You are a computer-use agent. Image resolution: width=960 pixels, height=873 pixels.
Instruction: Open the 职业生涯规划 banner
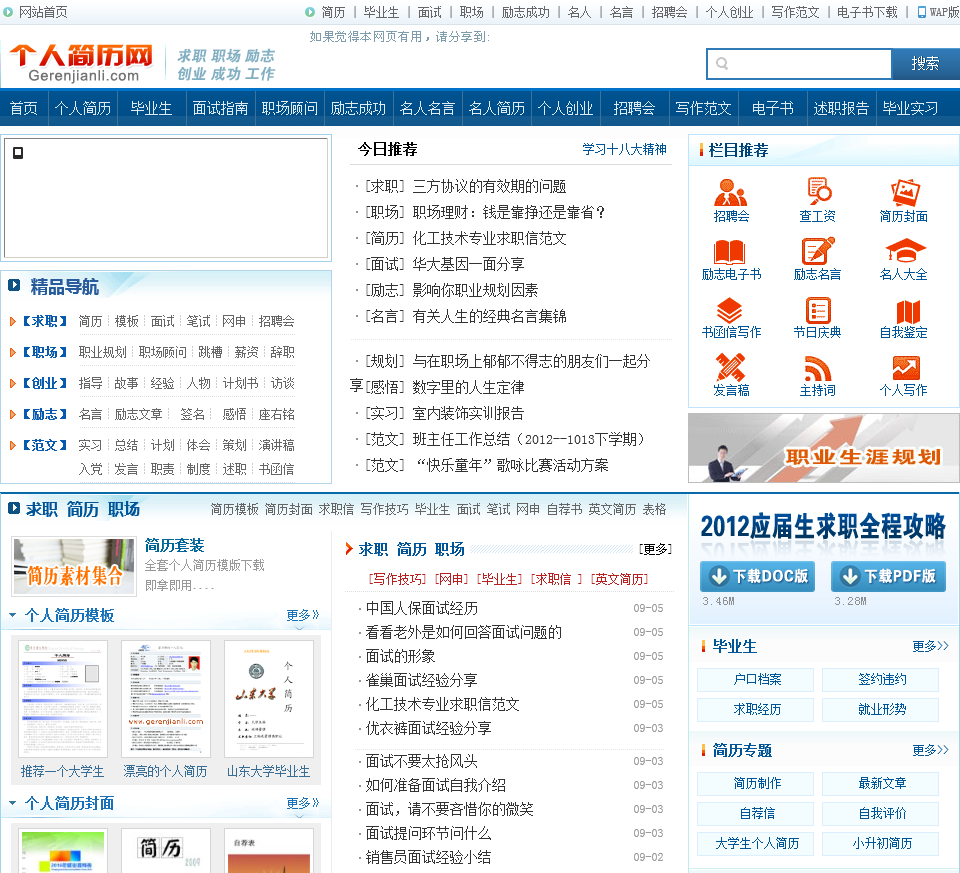pyautogui.click(x=823, y=448)
